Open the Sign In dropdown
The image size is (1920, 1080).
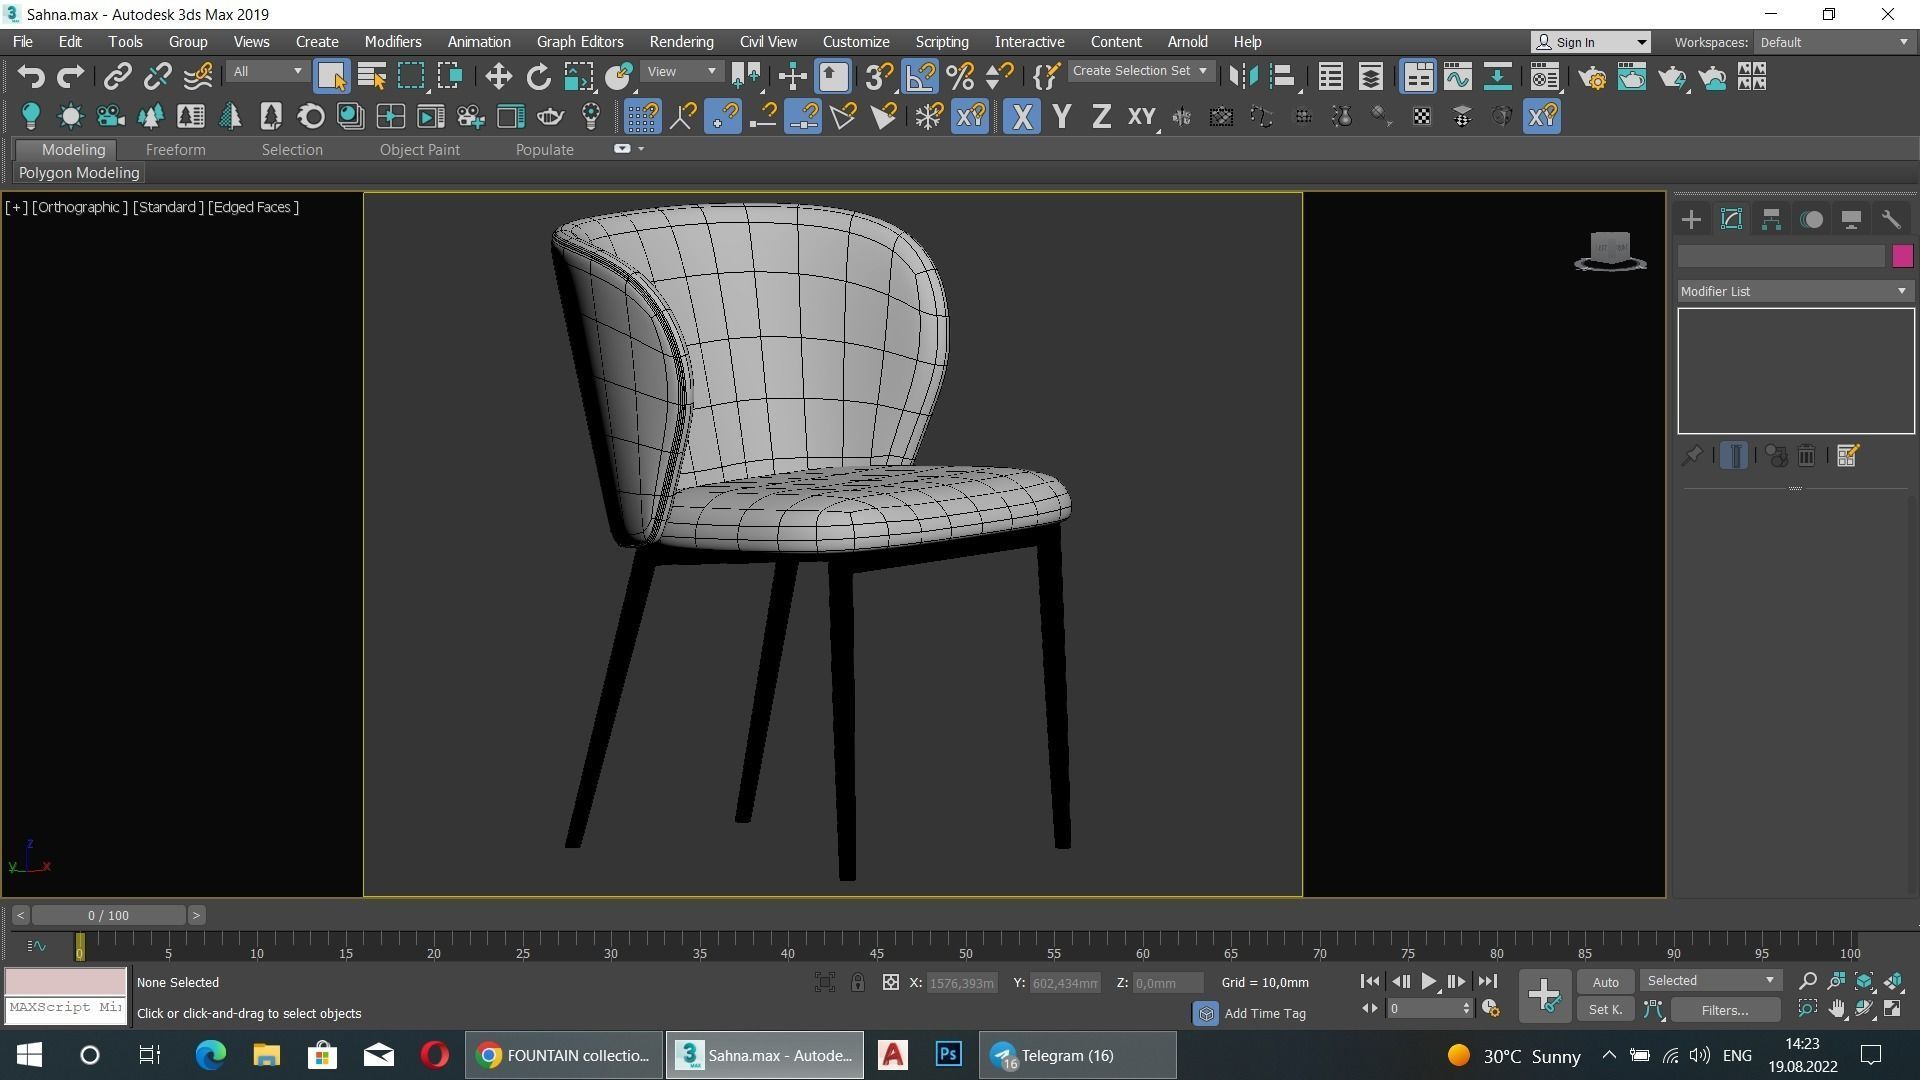(1590, 42)
